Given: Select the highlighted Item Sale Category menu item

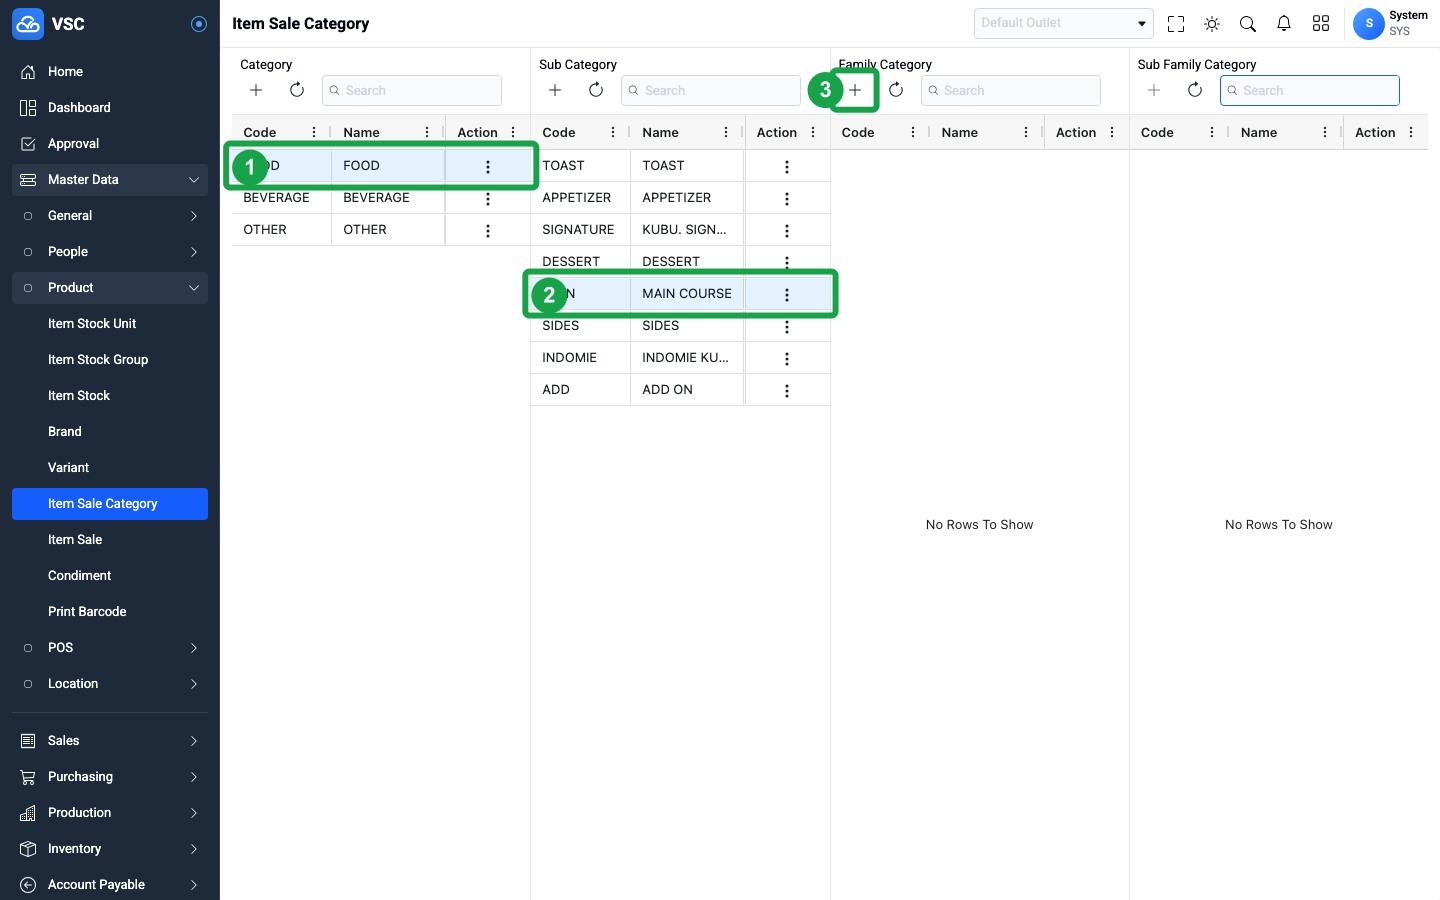Looking at the screenshot, I should click(110, 504).
